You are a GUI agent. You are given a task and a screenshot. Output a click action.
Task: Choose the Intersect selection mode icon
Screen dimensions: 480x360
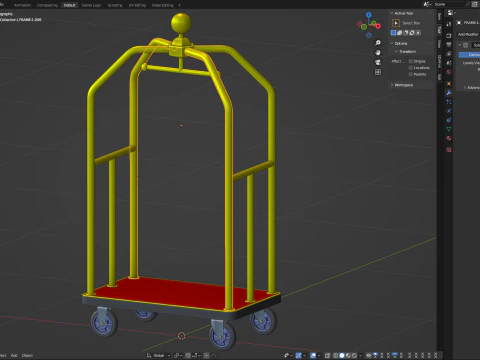pyautogui.click(x=418, y=33)
